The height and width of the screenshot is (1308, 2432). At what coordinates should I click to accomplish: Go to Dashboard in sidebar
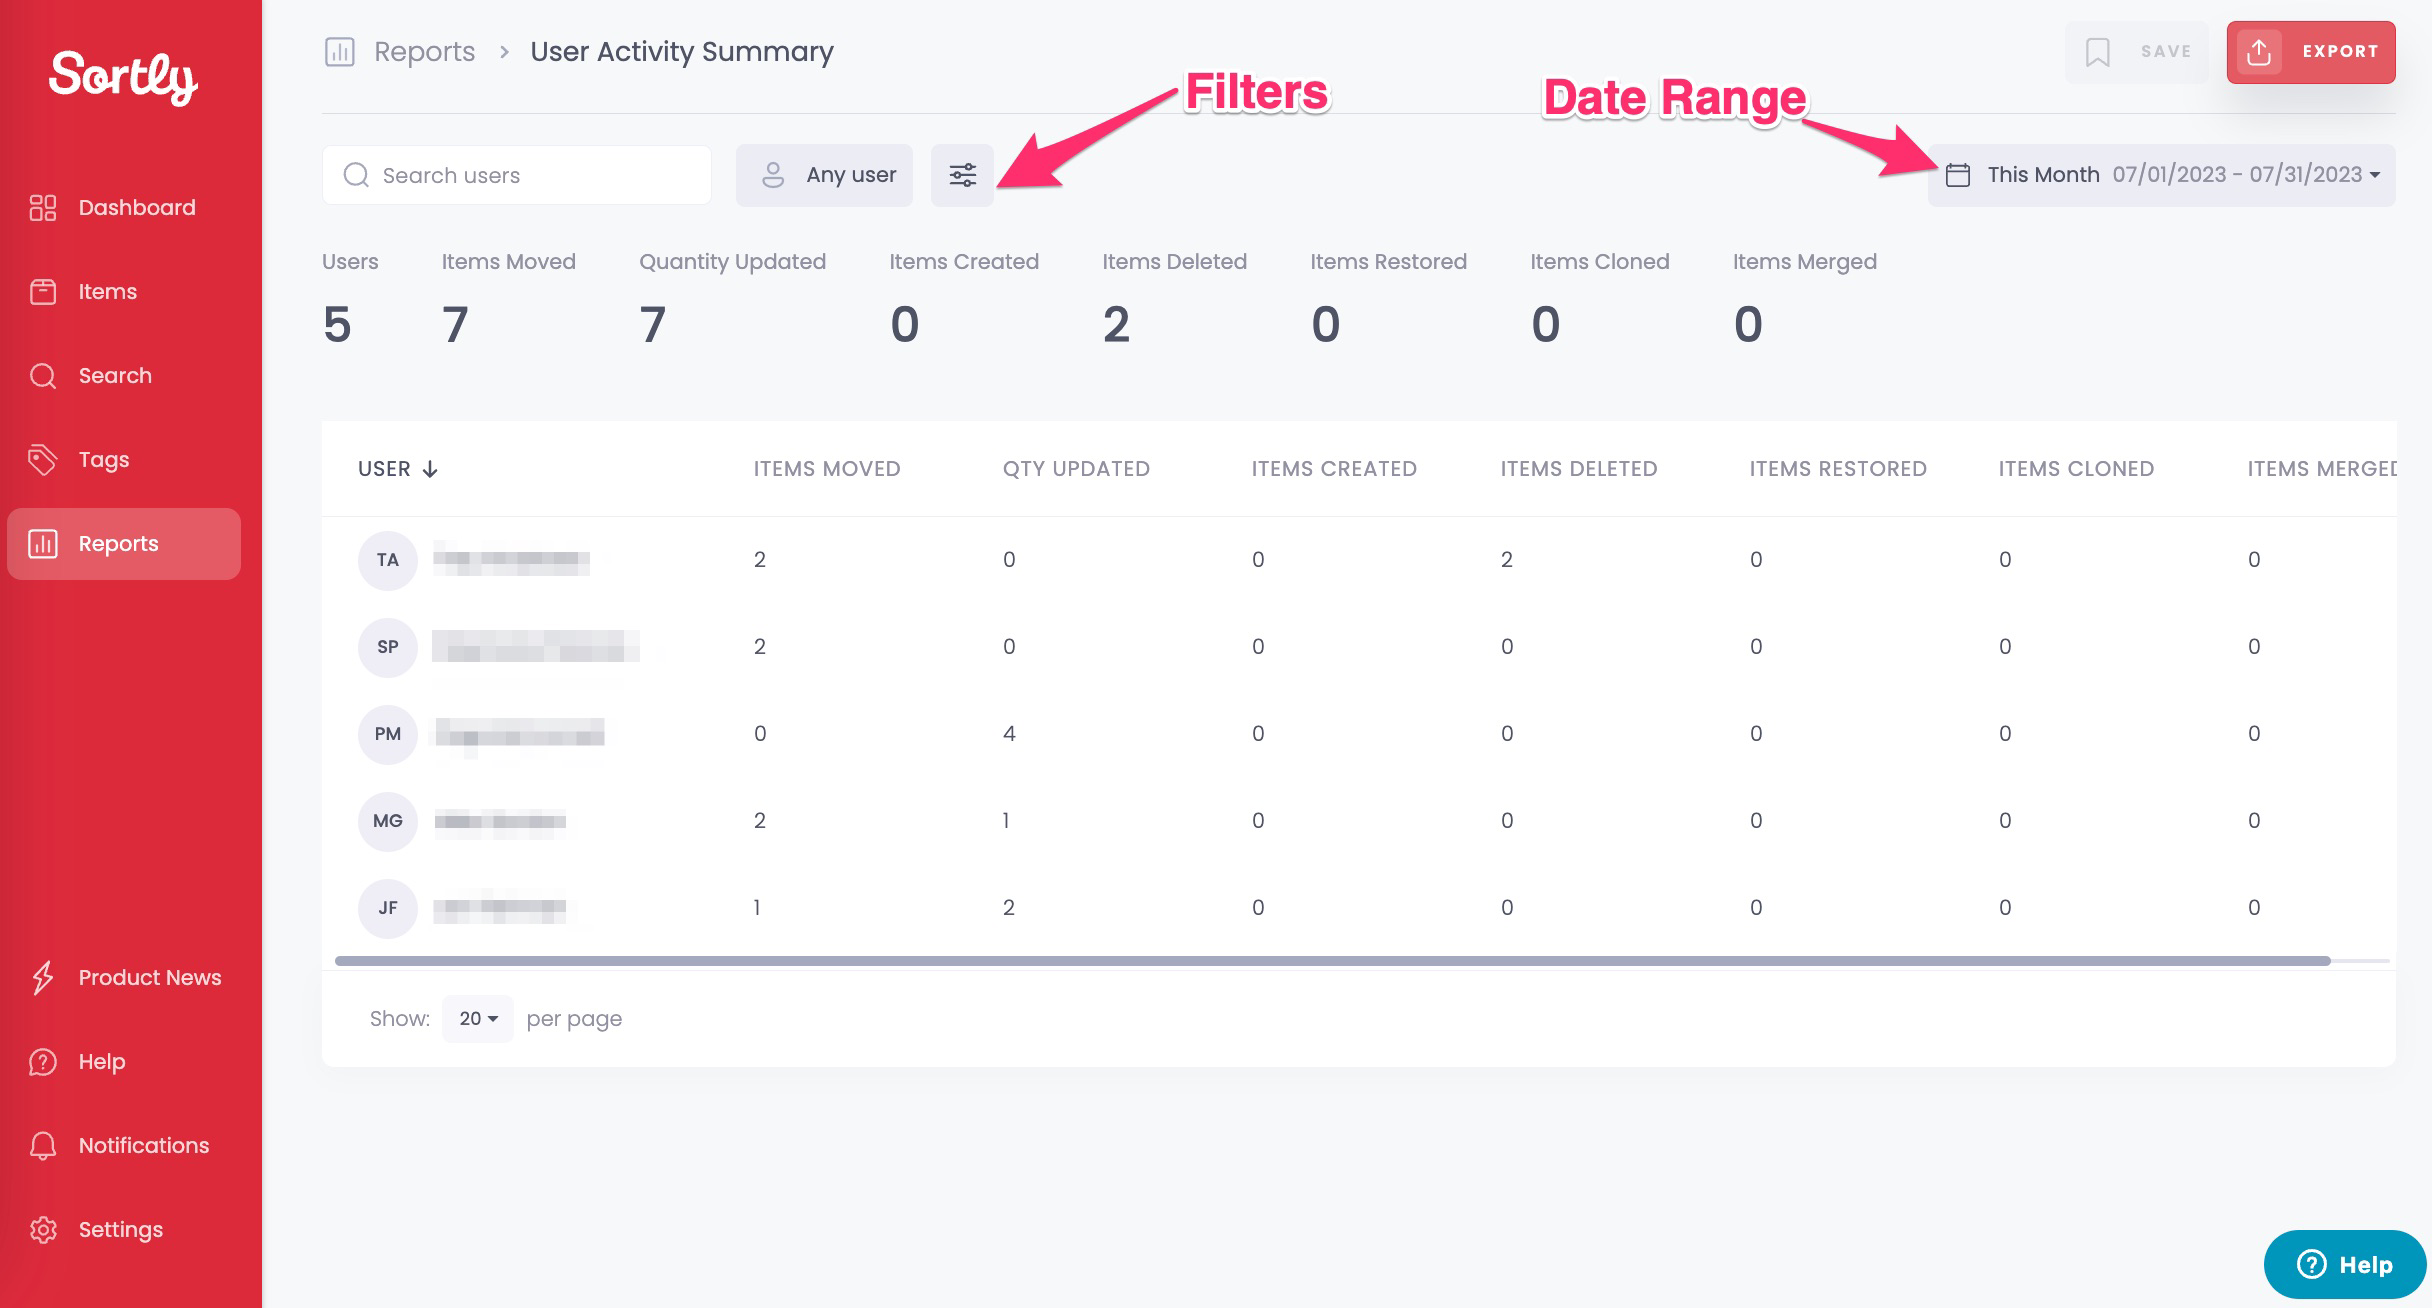136,208
